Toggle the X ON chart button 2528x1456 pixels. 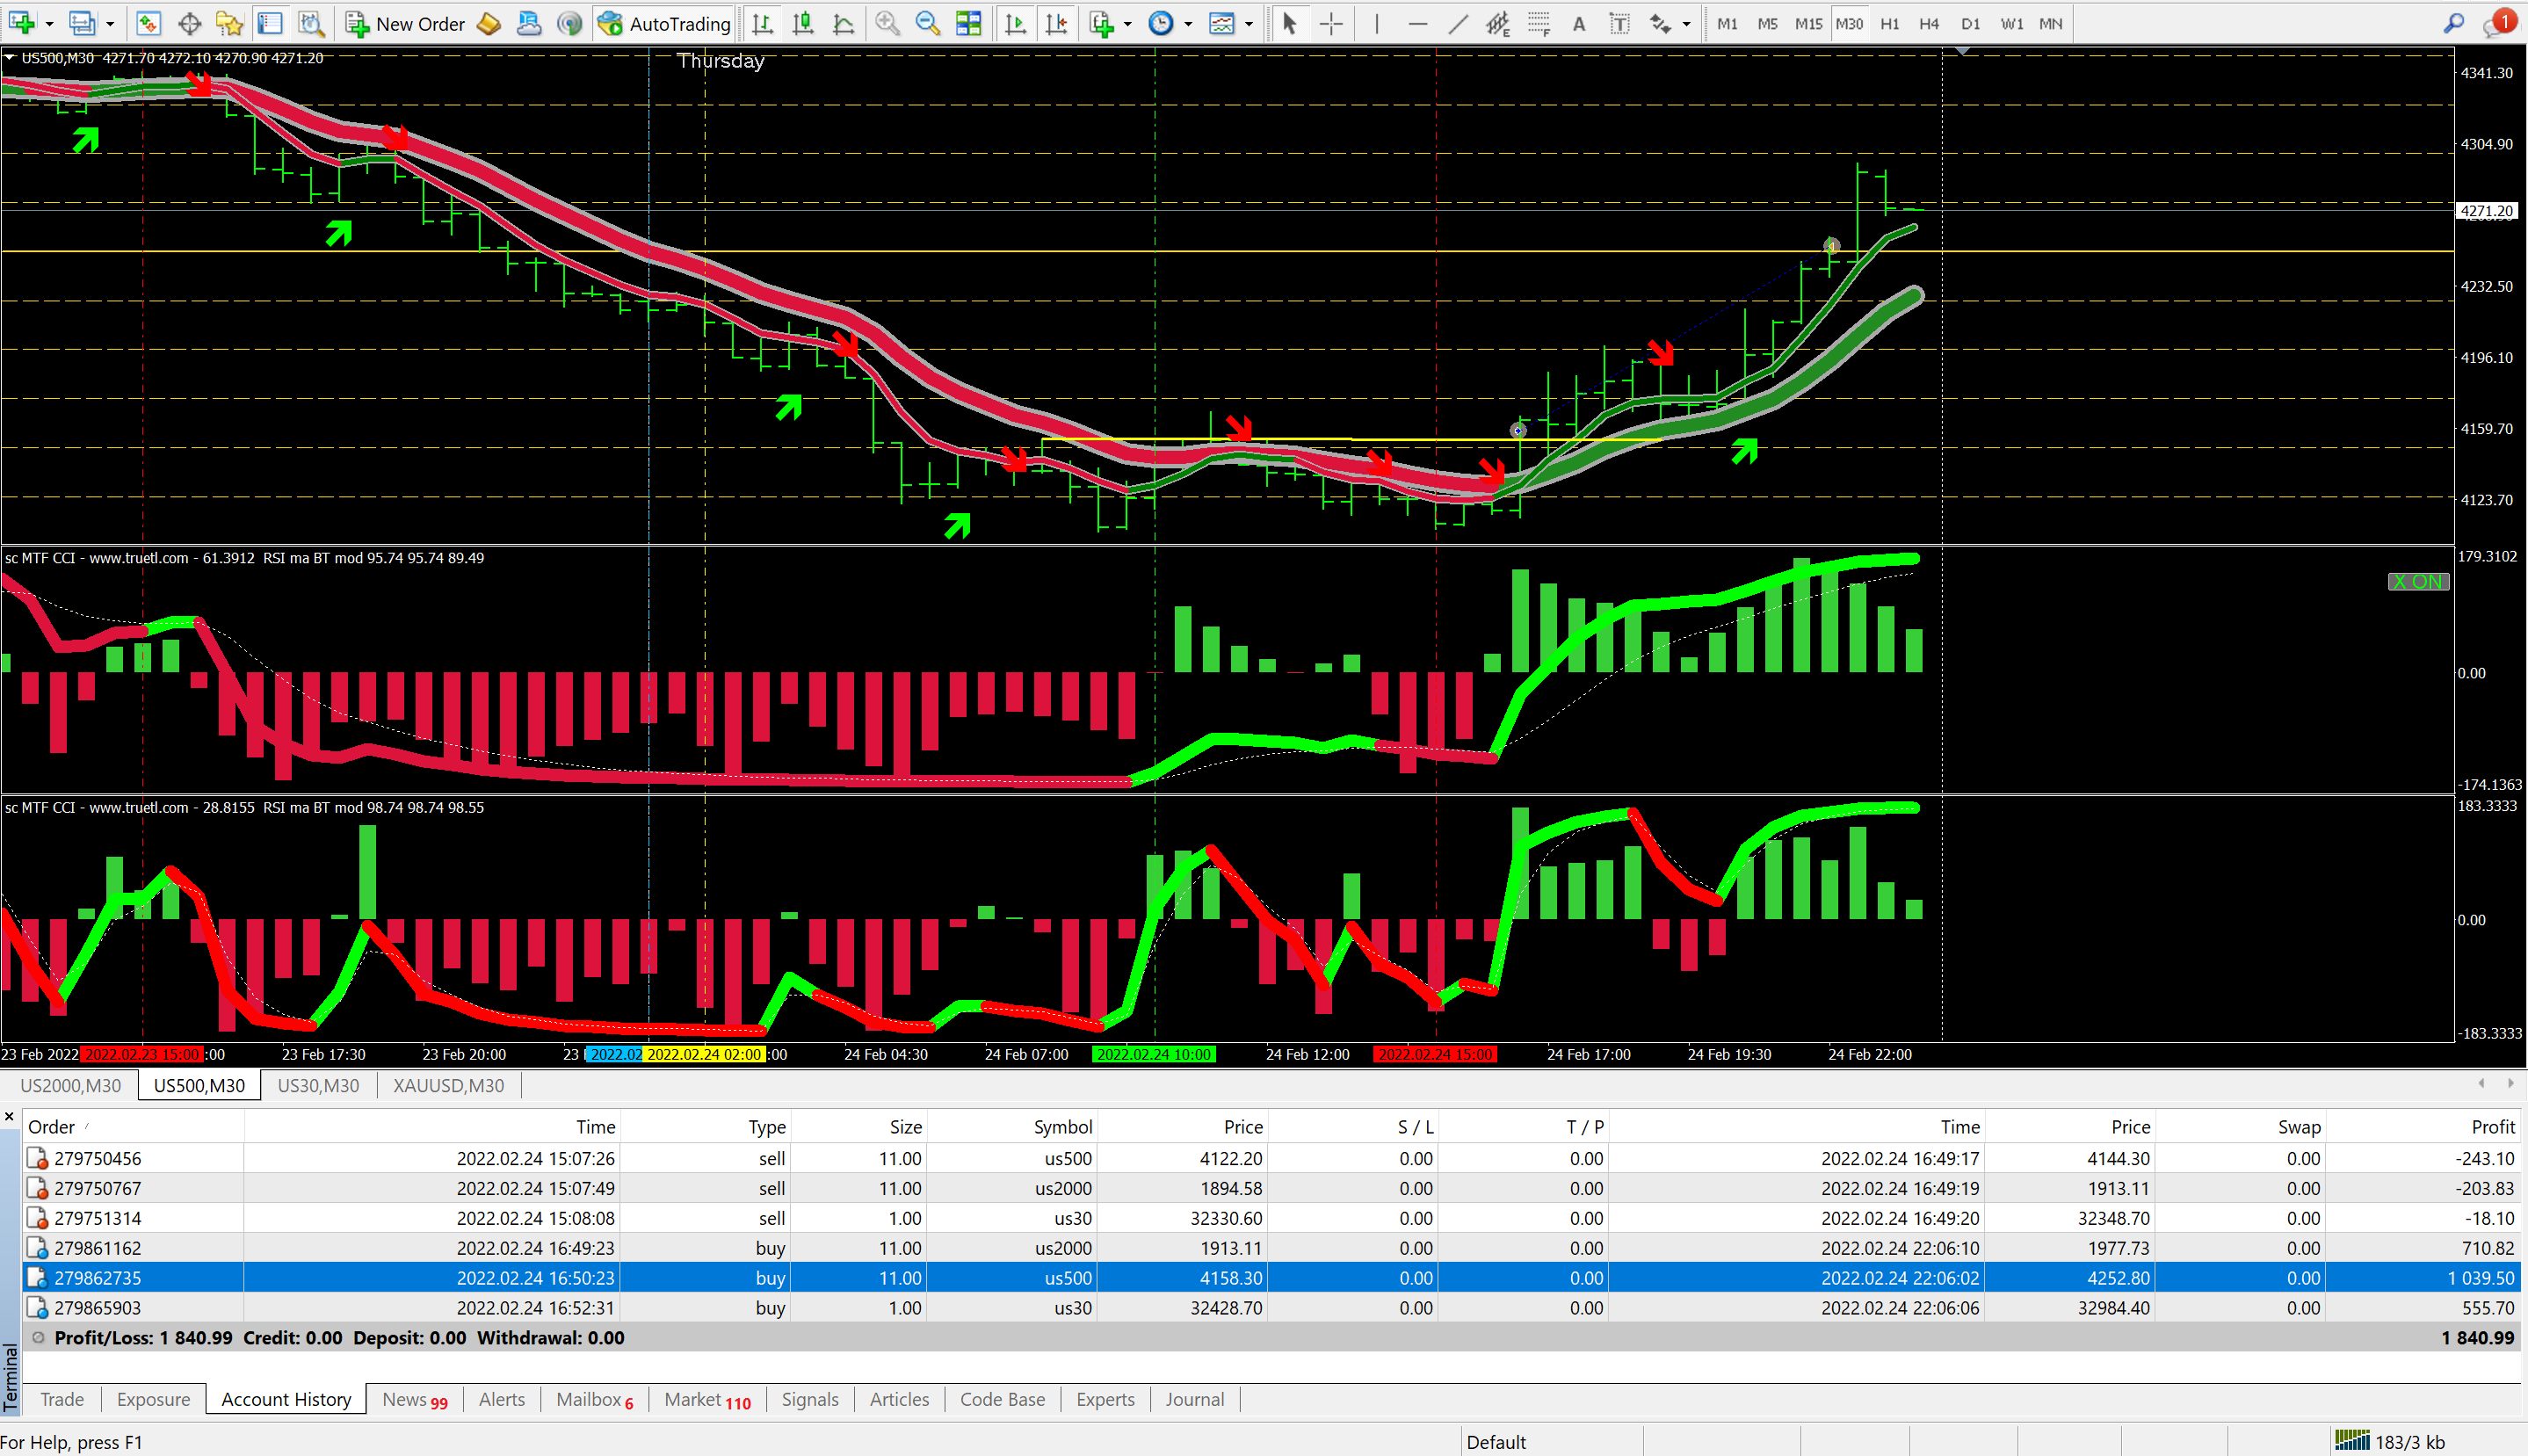tap(2417, 581)
